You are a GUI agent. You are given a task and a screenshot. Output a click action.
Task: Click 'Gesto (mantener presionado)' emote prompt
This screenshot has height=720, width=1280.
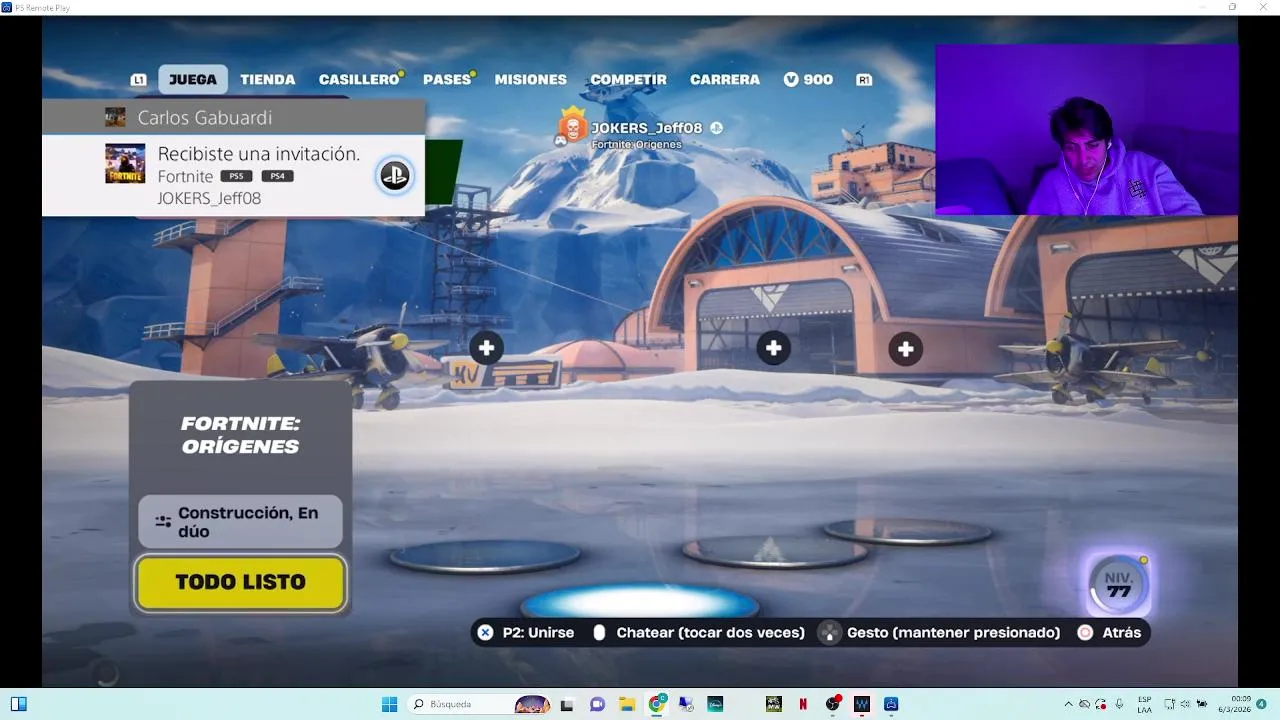pyautogui.click(x=953, y=632)
